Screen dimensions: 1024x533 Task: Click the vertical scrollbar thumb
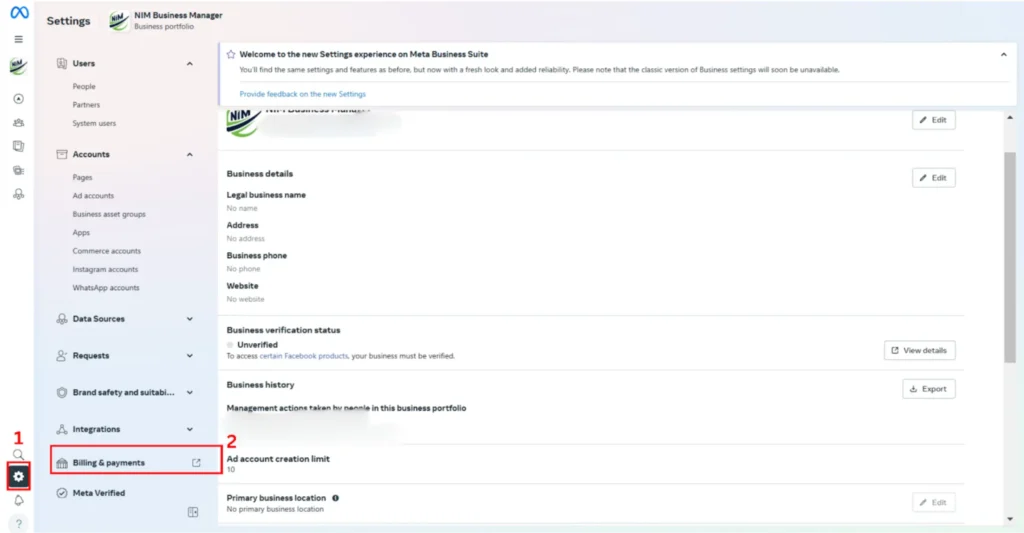(1010, 257)
